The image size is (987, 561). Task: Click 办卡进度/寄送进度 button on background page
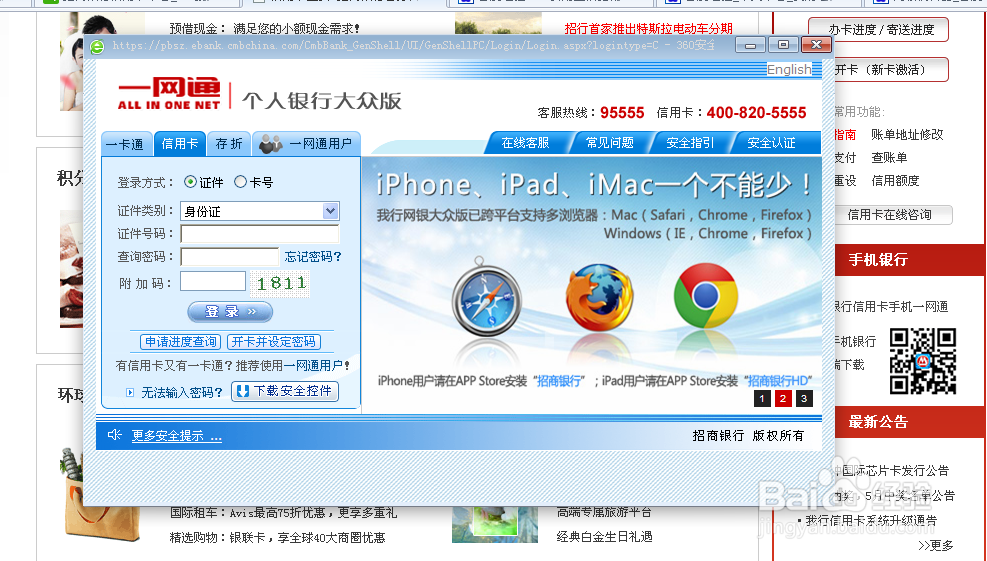[878, 30]
